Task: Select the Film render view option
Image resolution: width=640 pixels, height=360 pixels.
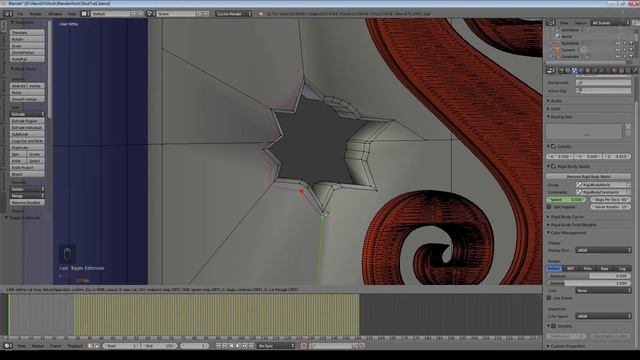Action: pos(588,268)
